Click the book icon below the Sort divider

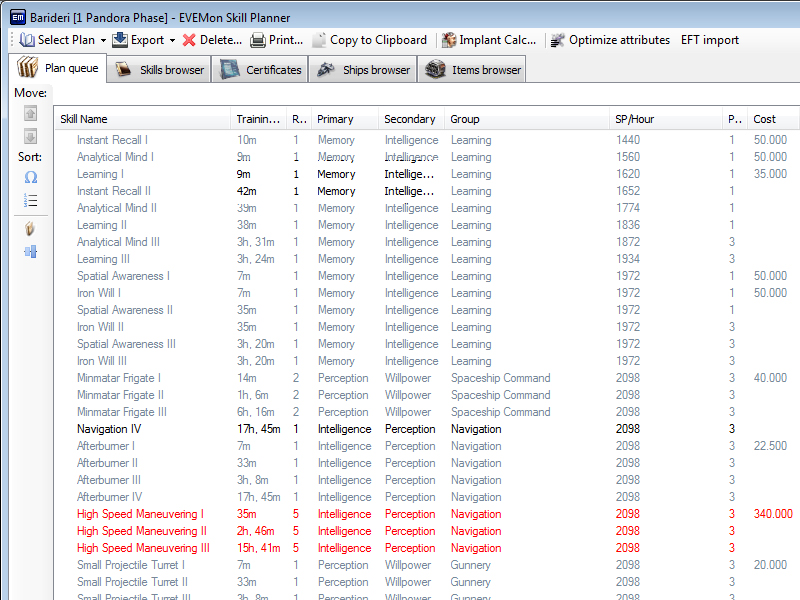tap(30, 229)
